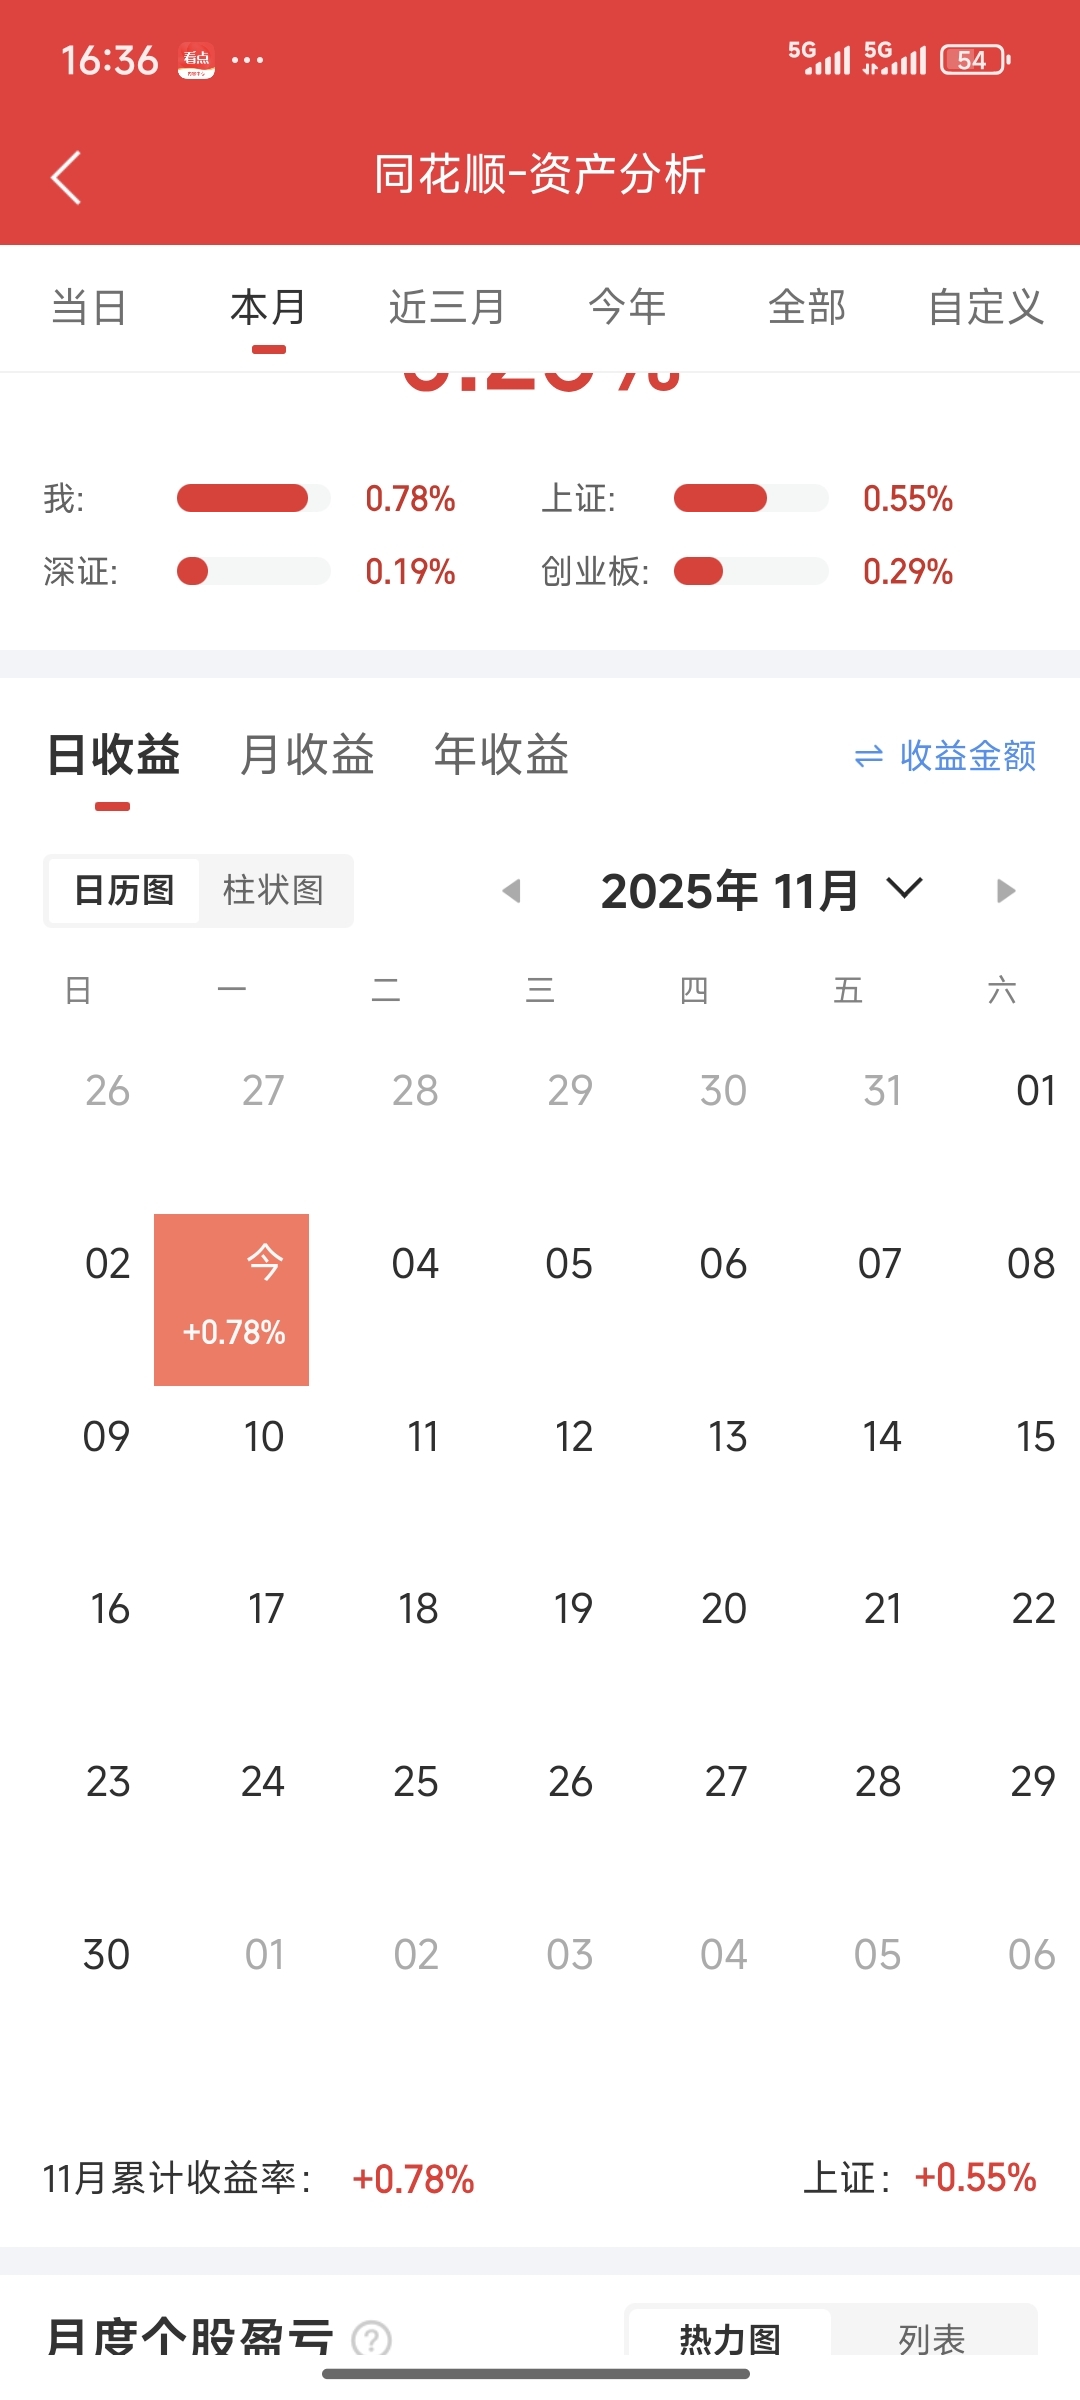This screenshot has height=2400, width=1080.
Task: Switch to the 今年 period tab
Action: (x=627, y=307)
